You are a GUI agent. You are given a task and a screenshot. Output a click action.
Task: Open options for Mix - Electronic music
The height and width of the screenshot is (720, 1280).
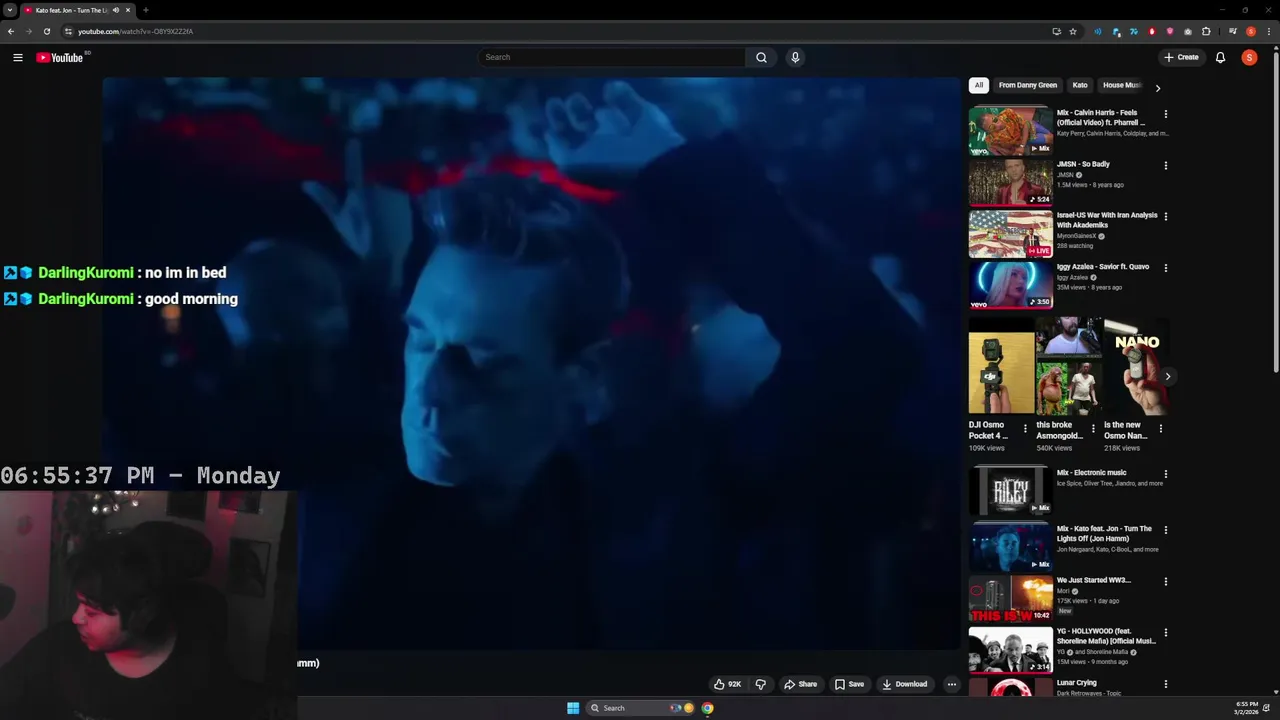1165,474
